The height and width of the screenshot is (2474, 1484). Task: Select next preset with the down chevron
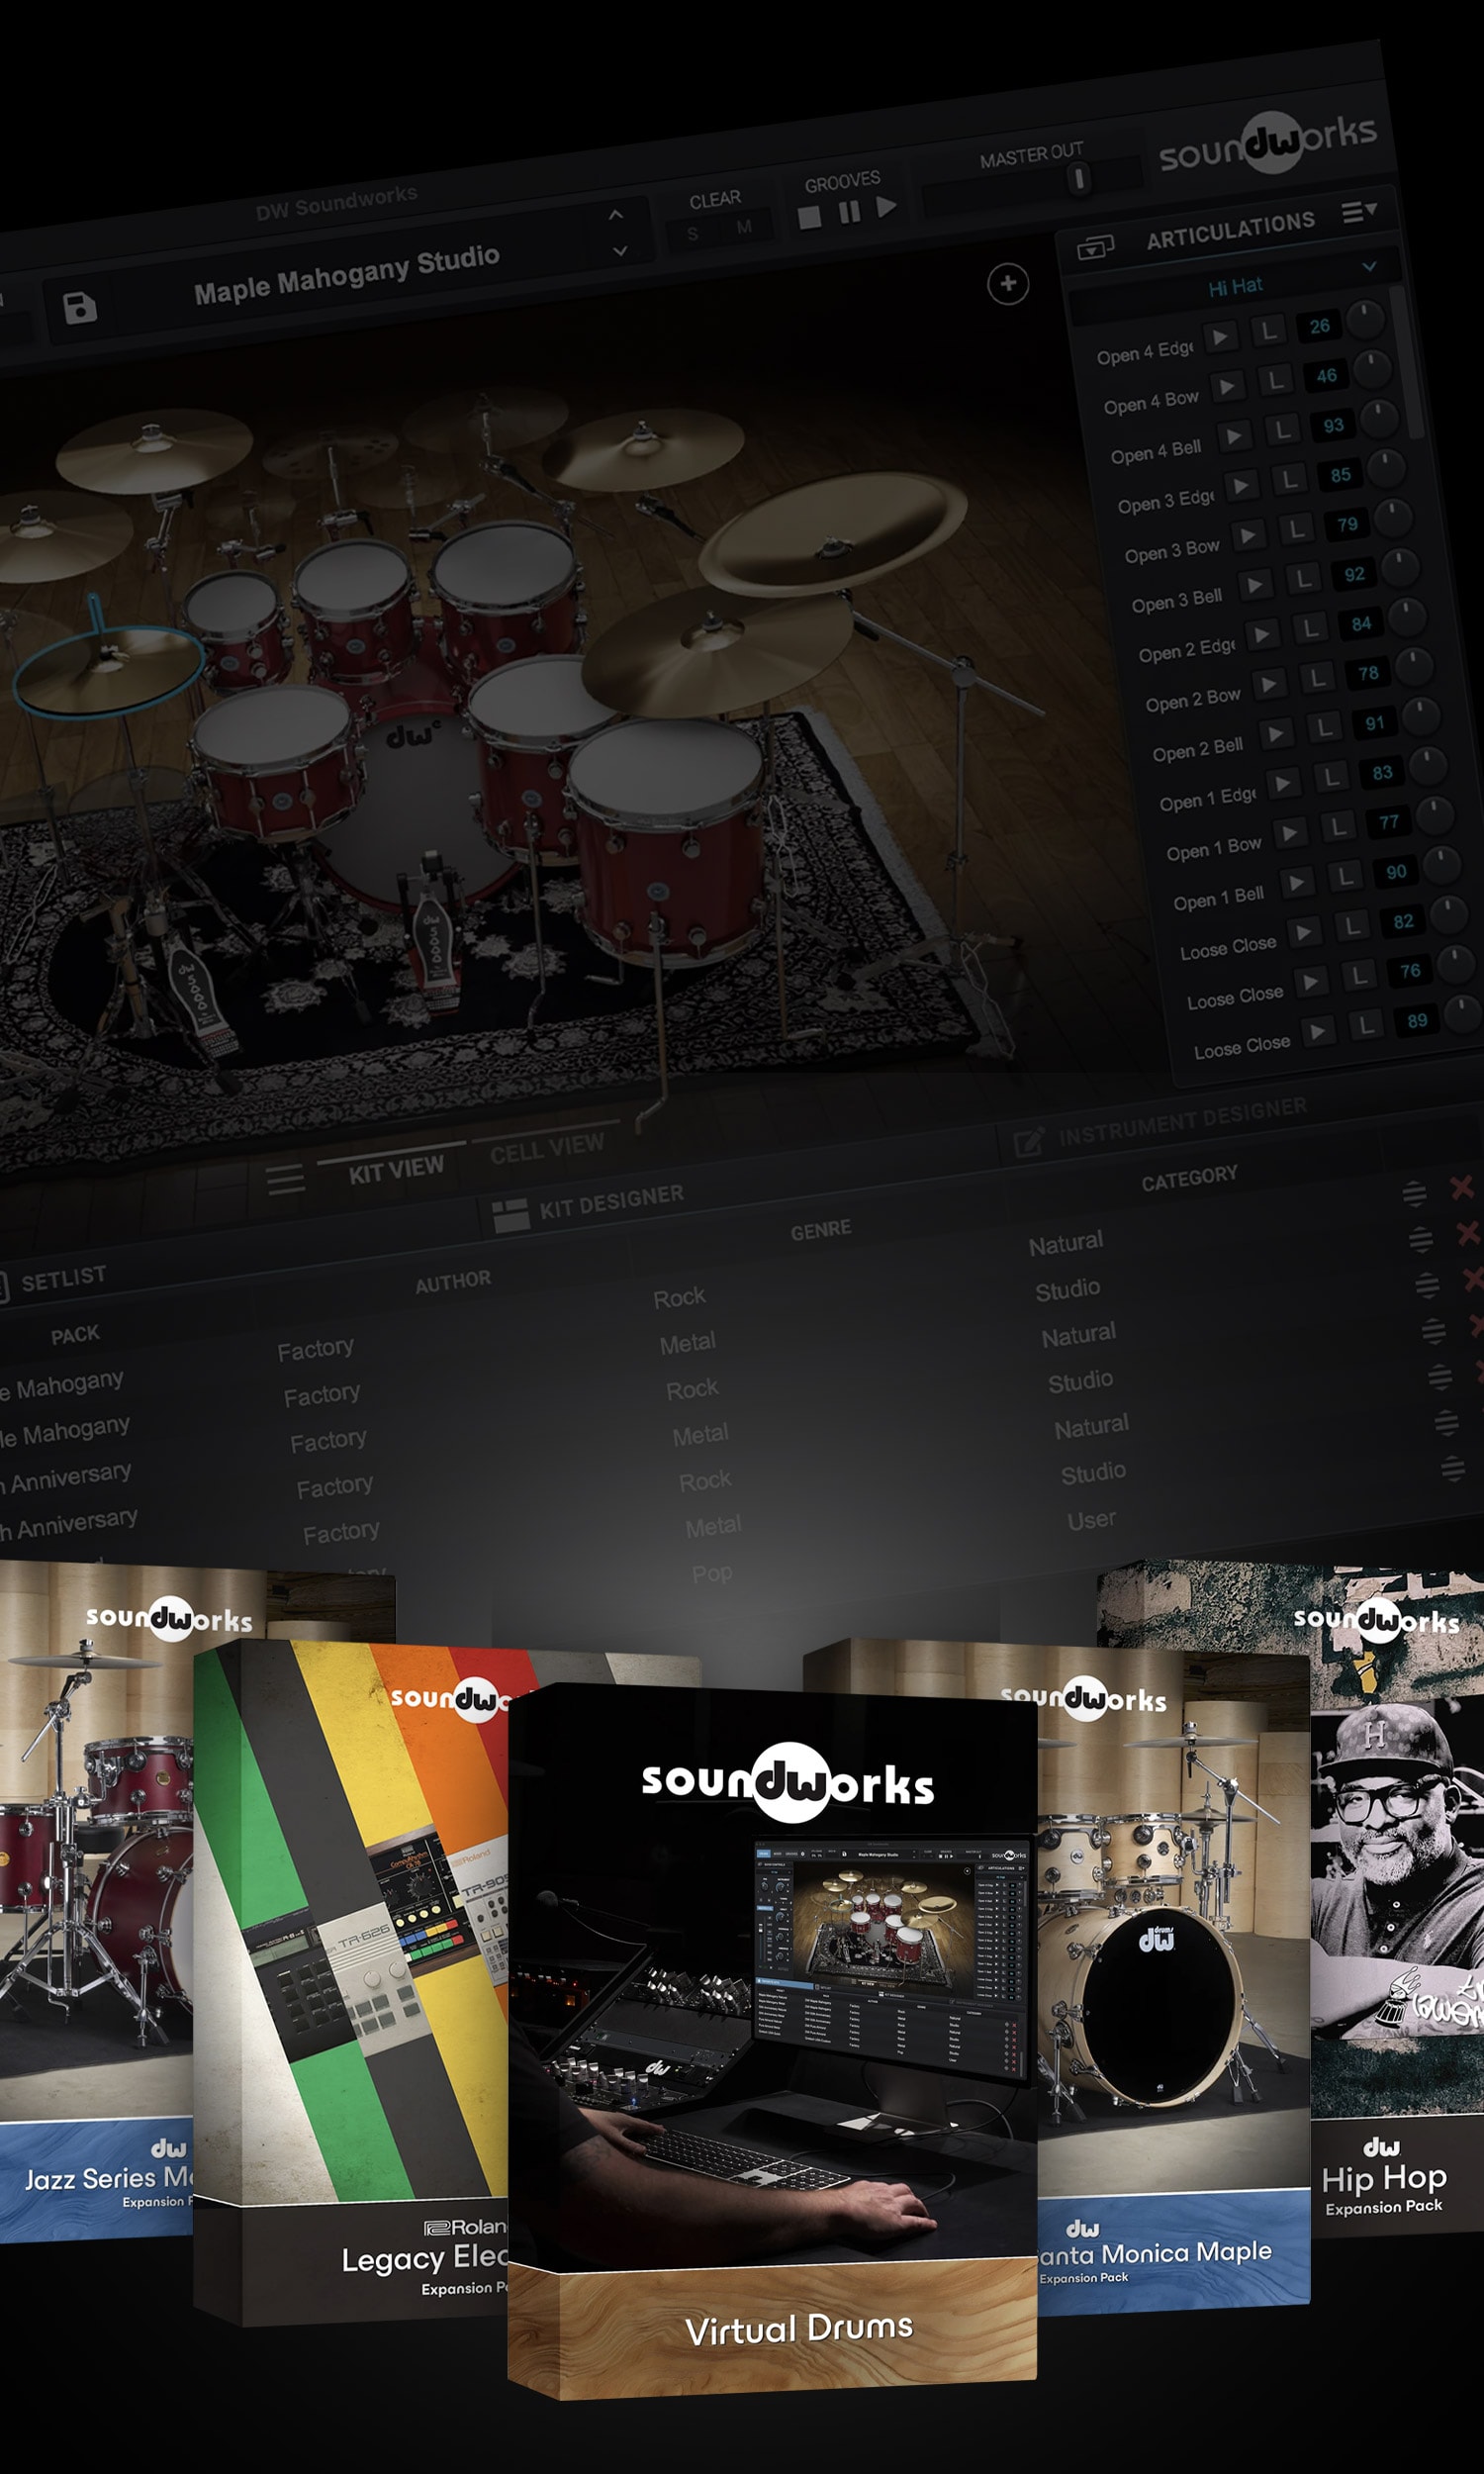tap(621, 251)
